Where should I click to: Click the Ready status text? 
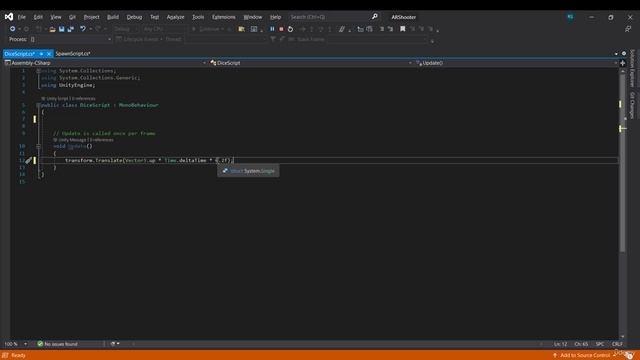coord(18,355)
